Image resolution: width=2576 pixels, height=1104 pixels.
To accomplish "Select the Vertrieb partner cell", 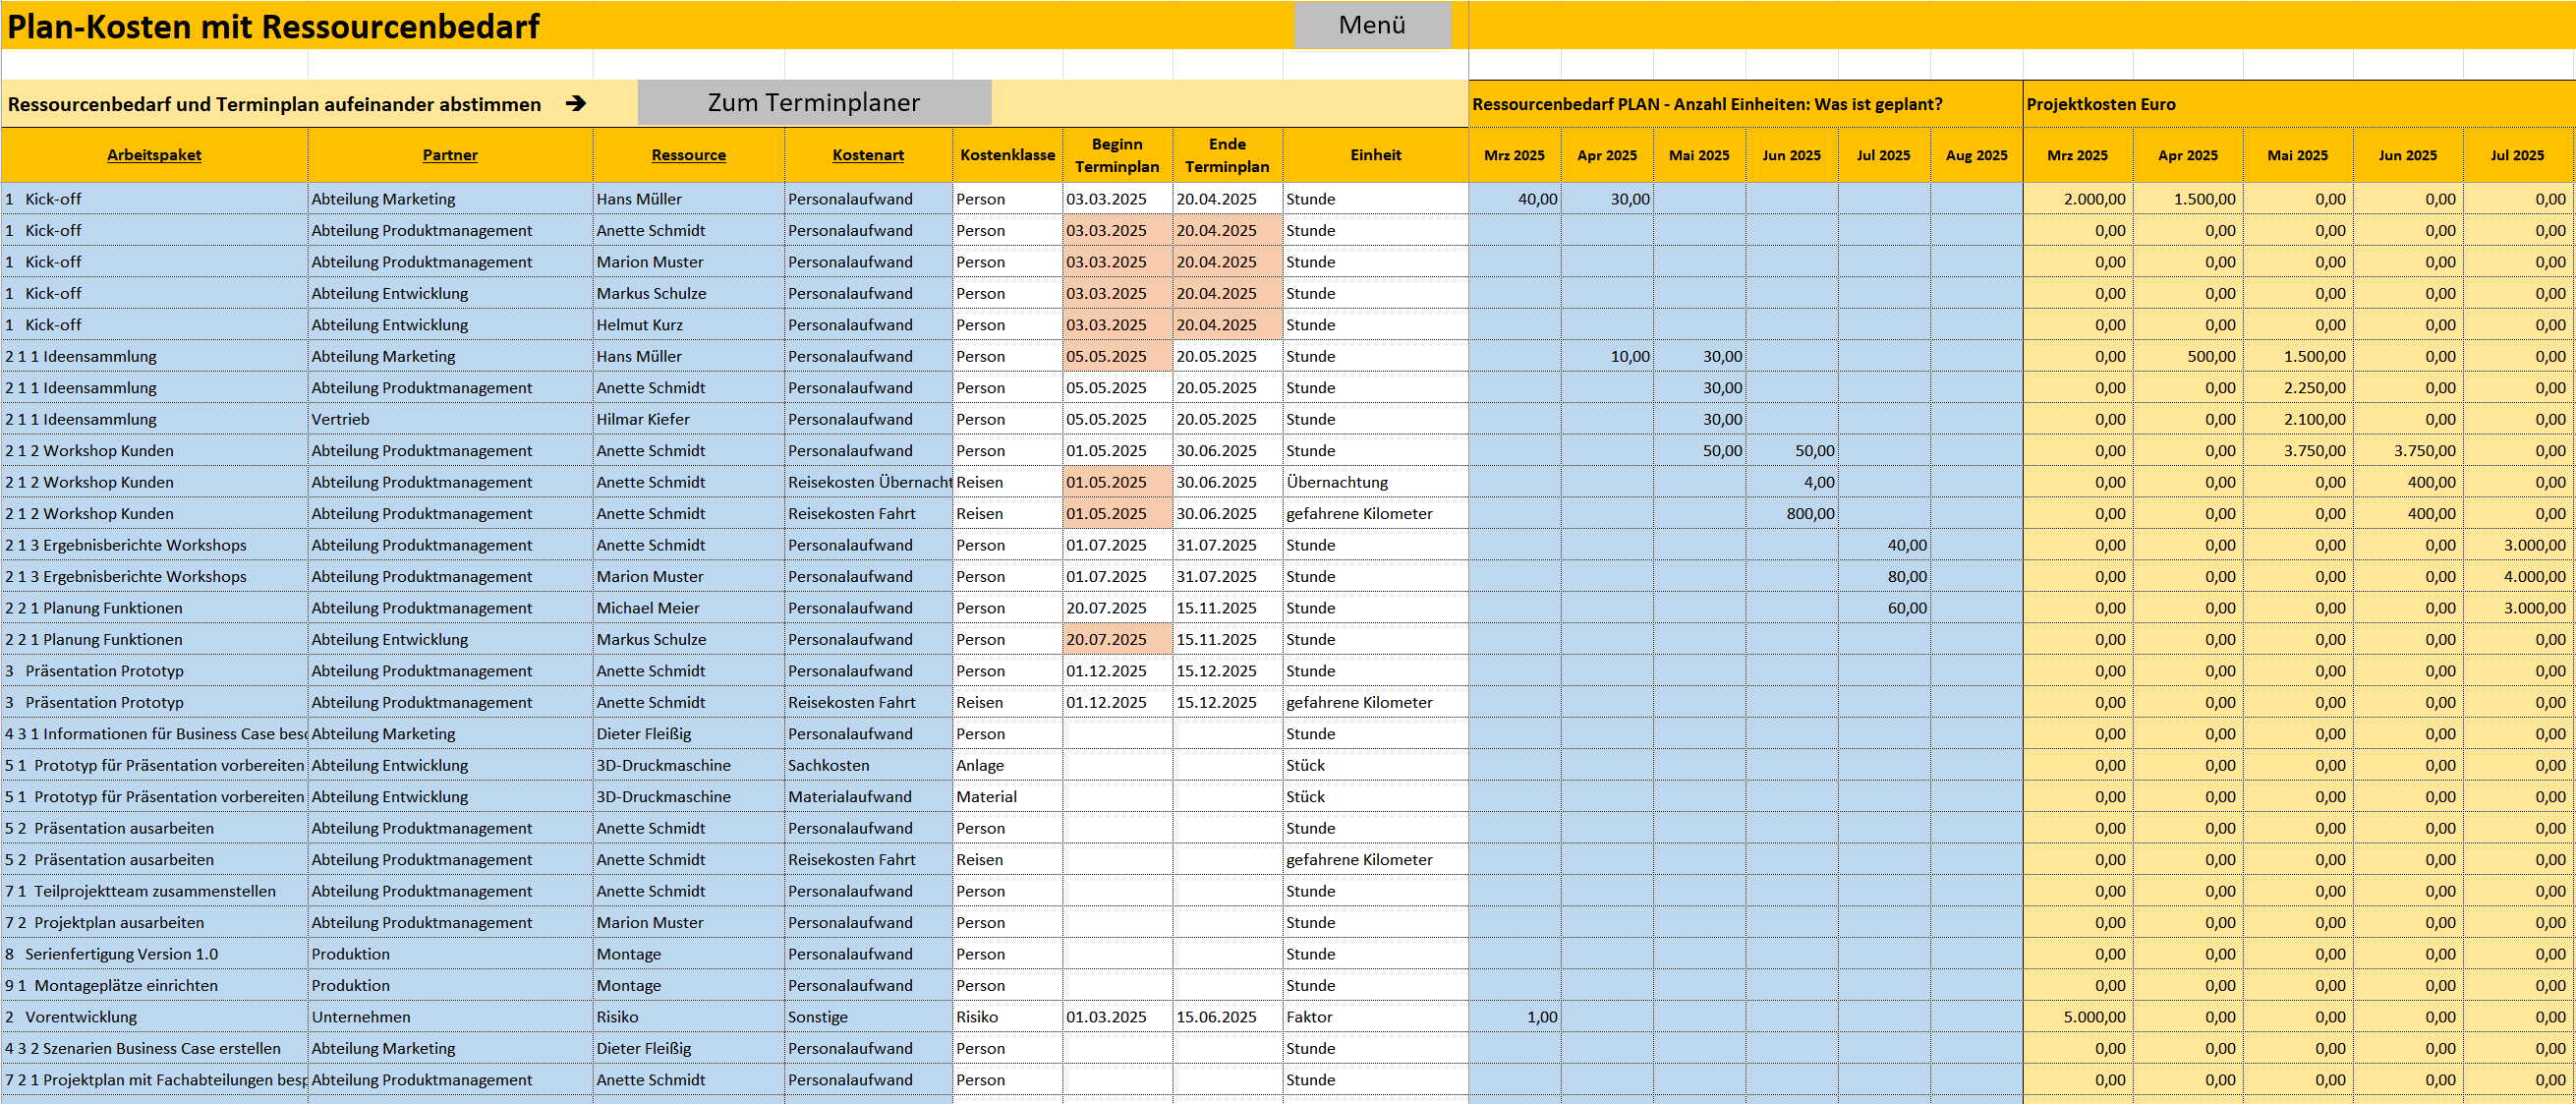I will pos(450,419).
